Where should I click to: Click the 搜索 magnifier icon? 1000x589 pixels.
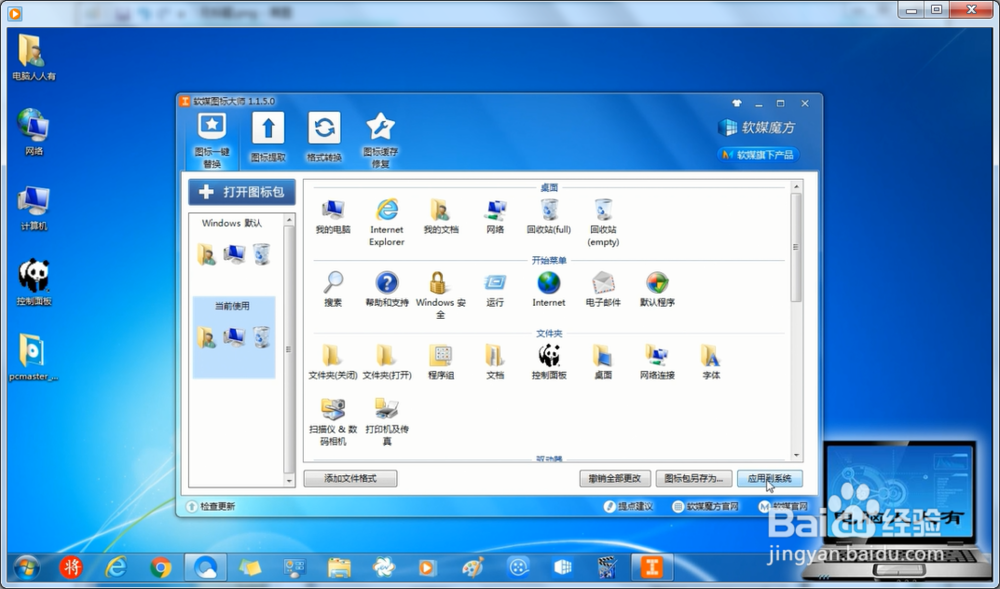[x=333, y=289]
